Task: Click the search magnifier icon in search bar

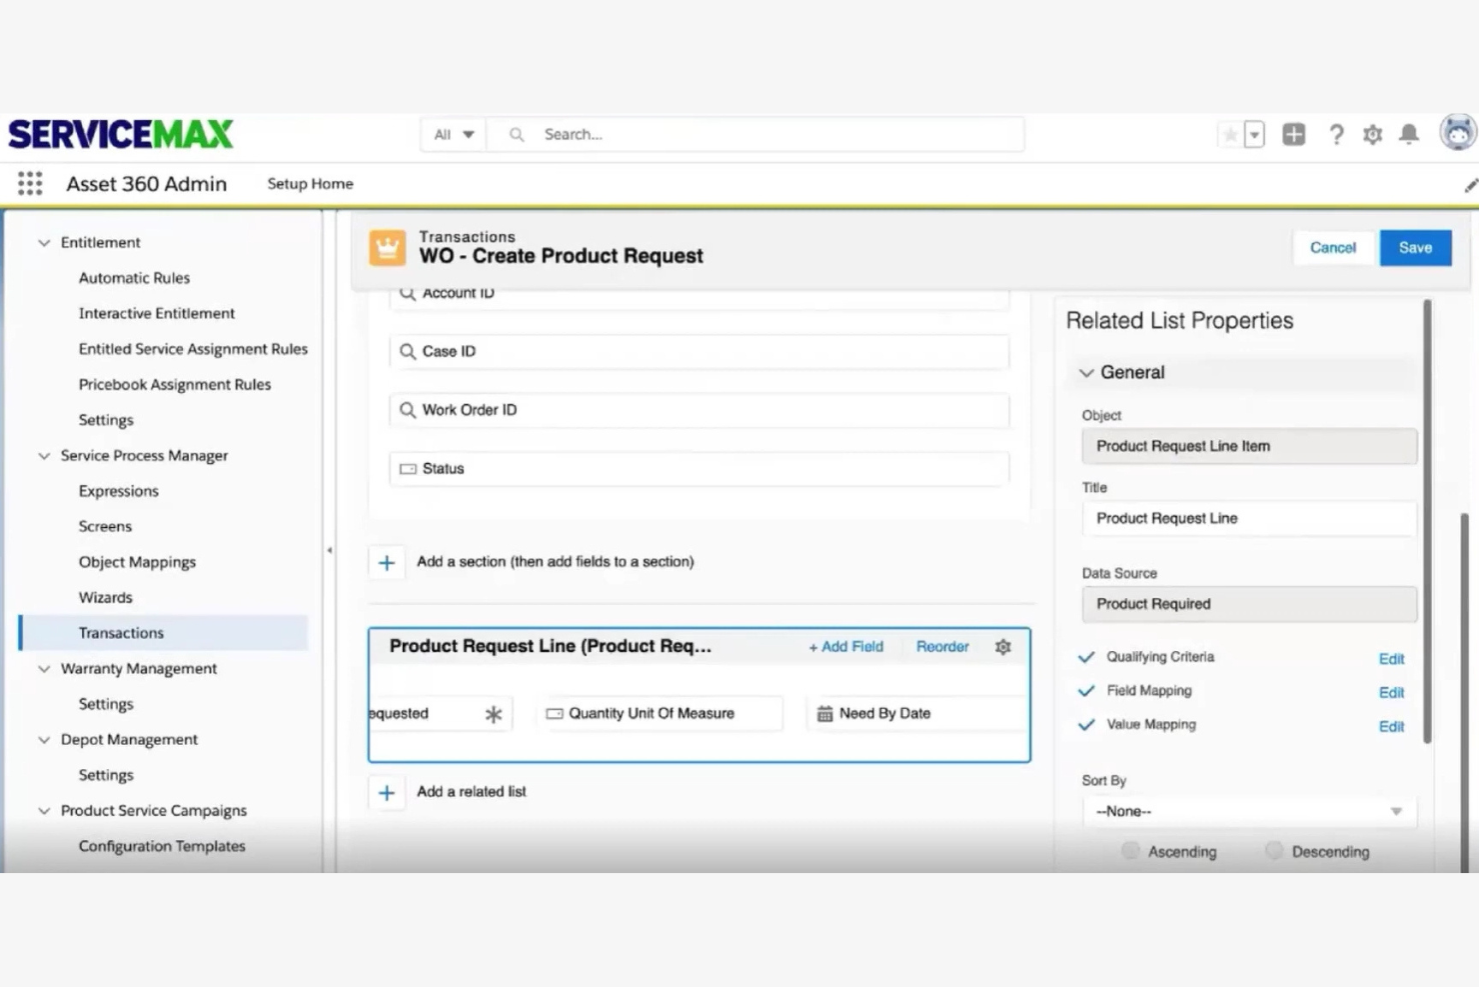Action: coord(516,134)
